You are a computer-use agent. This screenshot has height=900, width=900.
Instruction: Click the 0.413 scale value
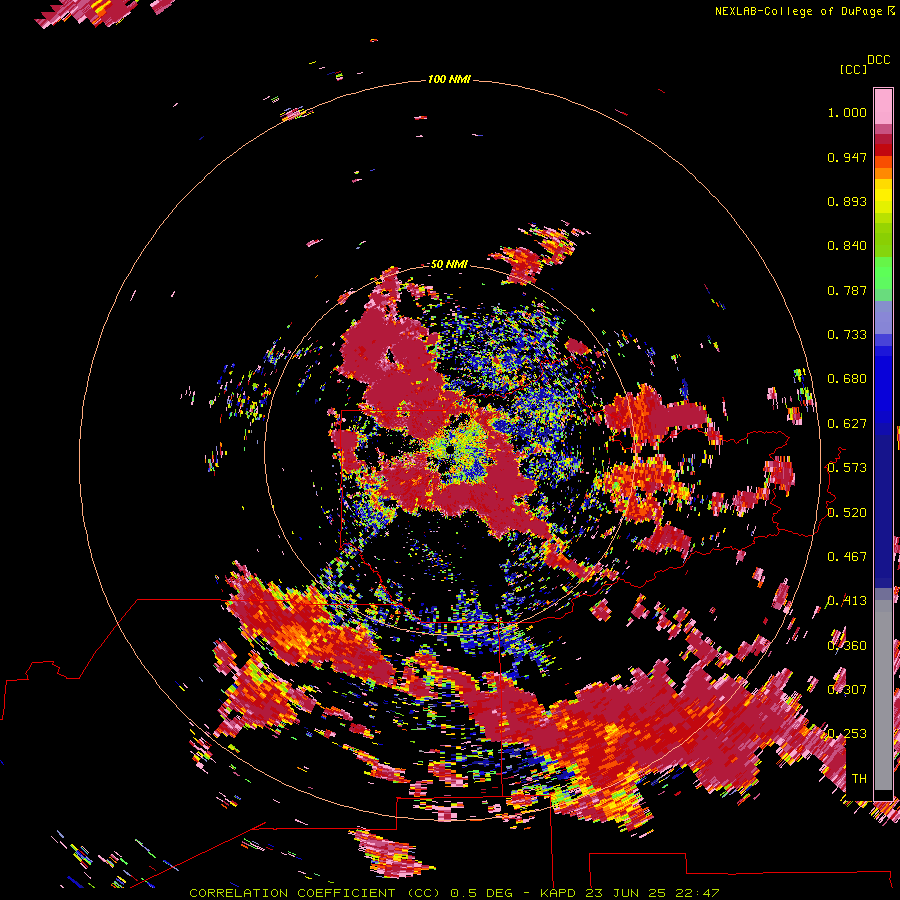[x=847, y=601]
